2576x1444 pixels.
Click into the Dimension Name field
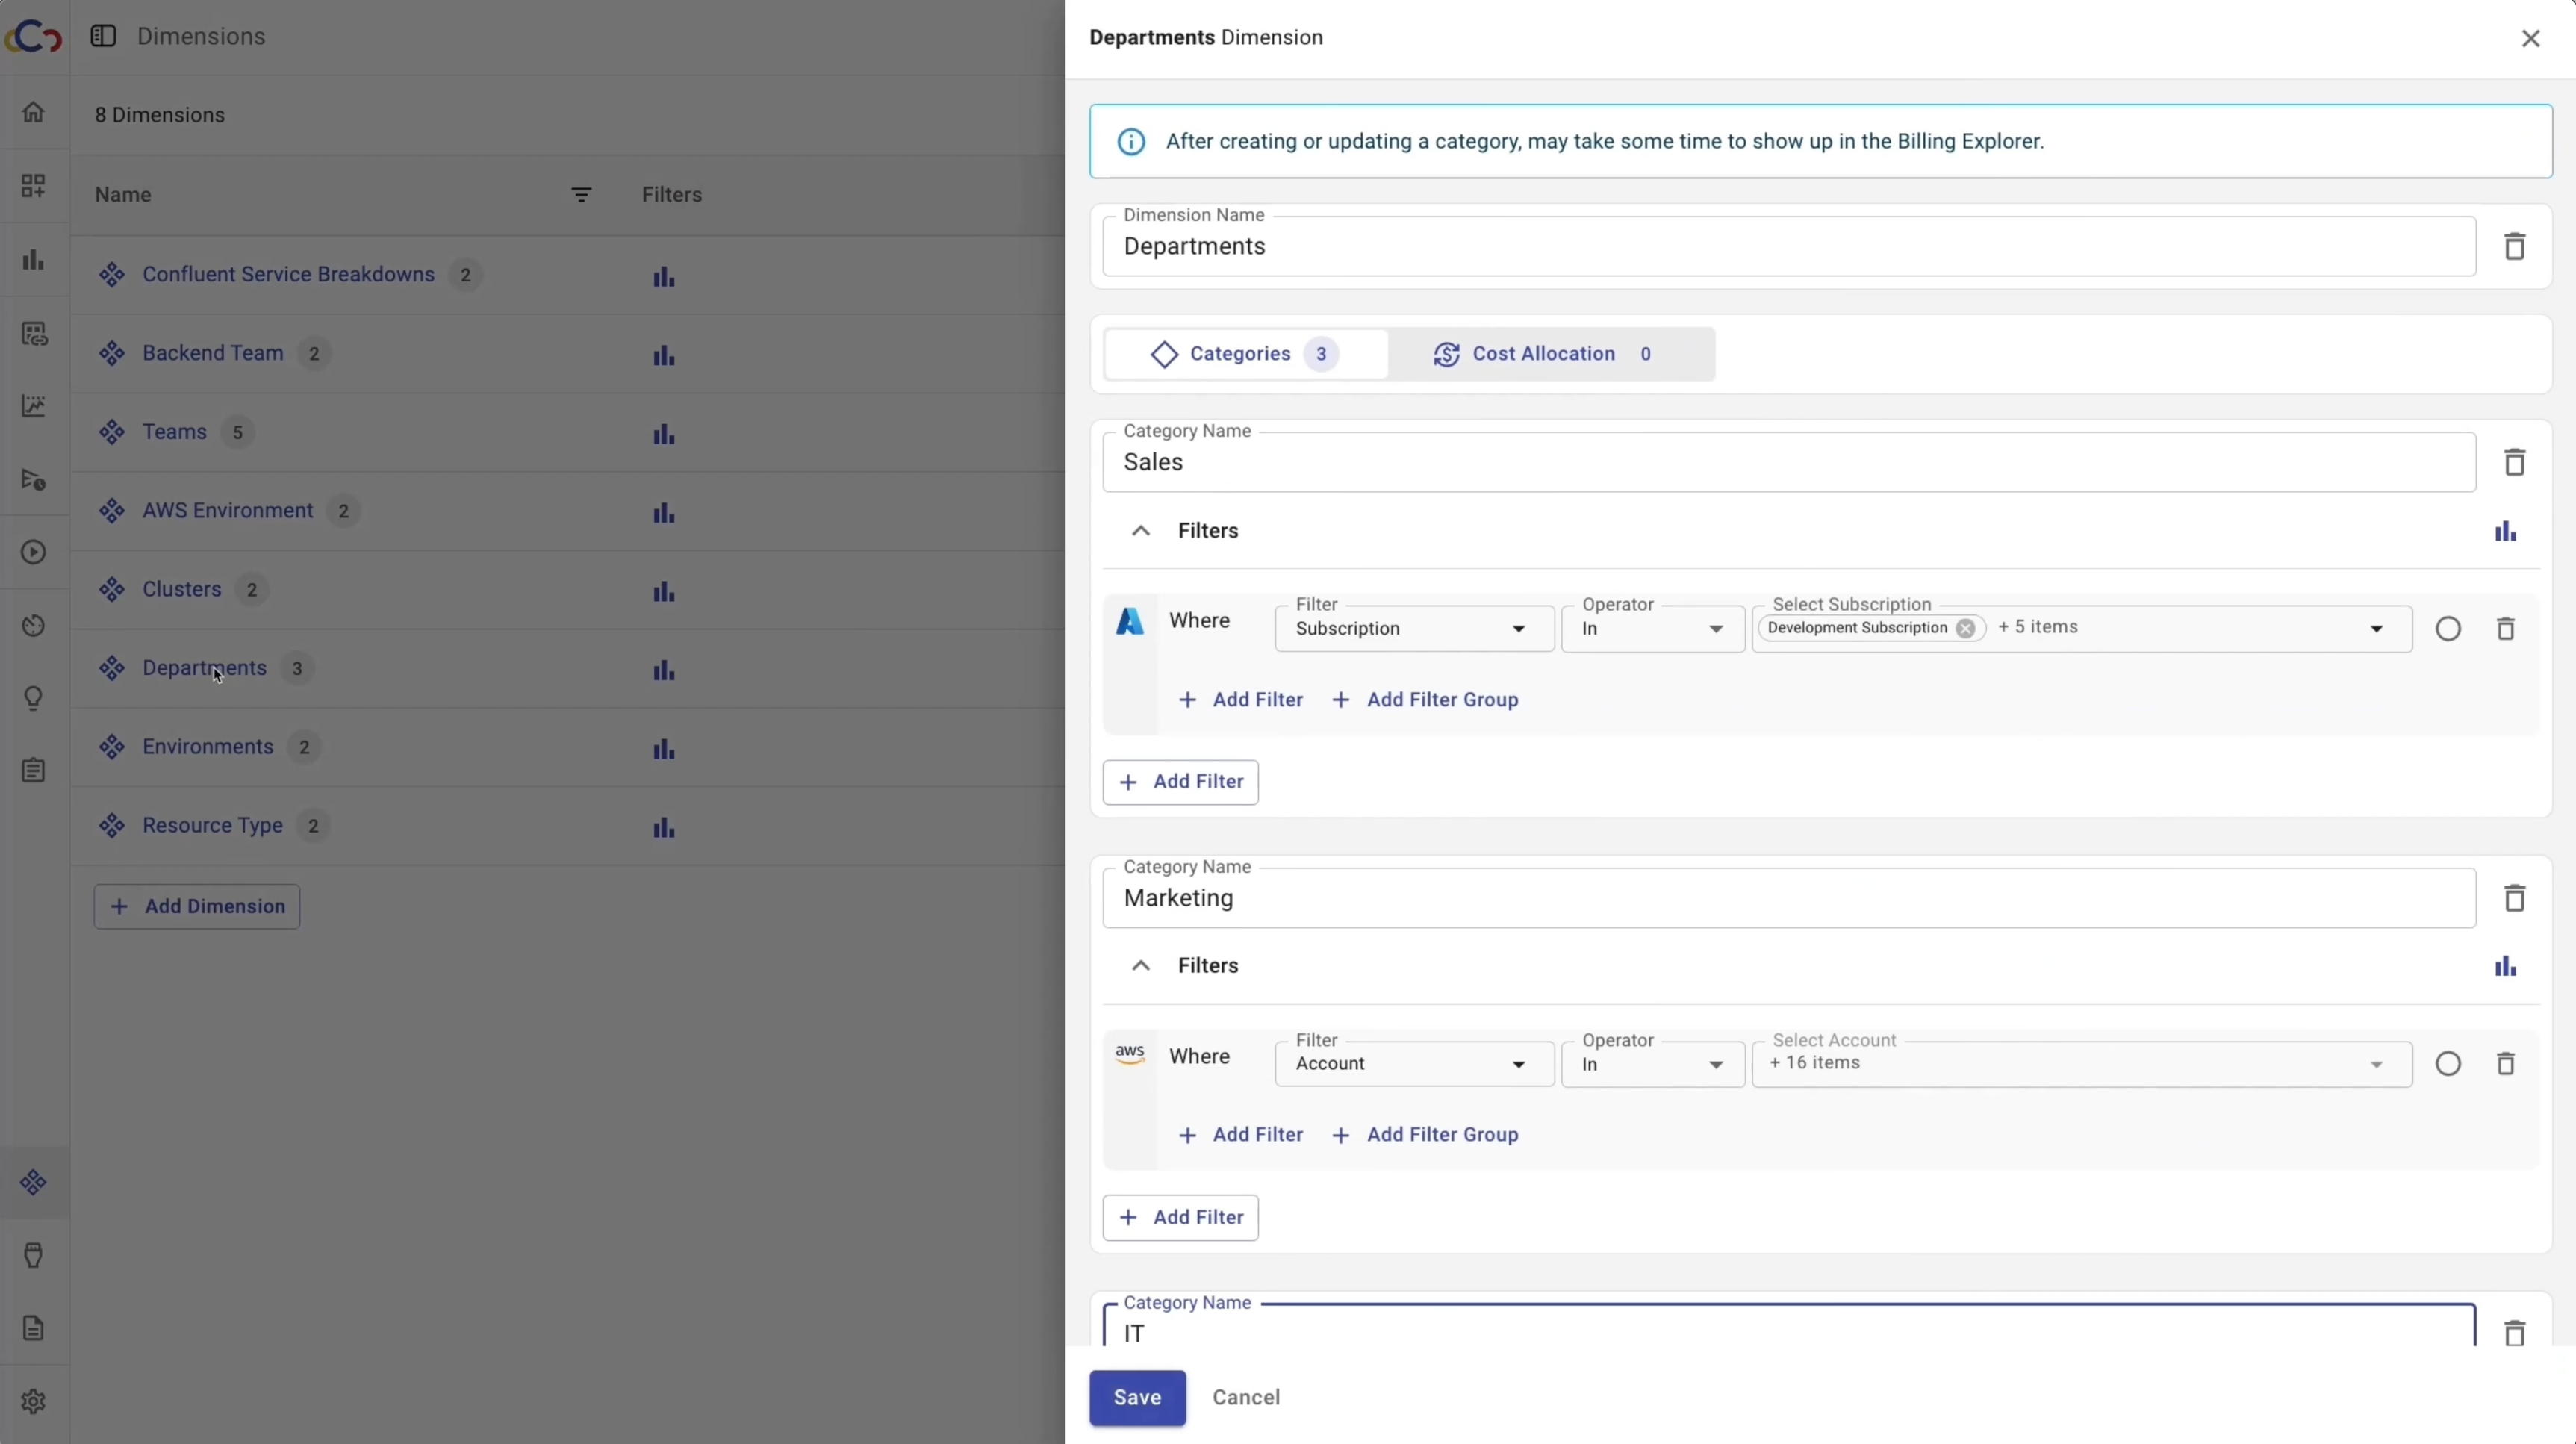1787,247
